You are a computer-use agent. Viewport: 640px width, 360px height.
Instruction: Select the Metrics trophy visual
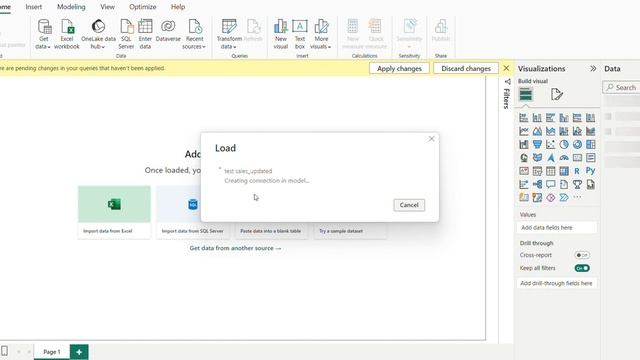pos(577,184)
